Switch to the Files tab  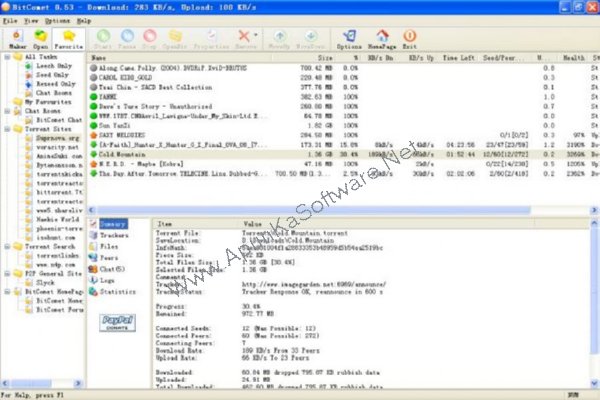coord(109,247)
